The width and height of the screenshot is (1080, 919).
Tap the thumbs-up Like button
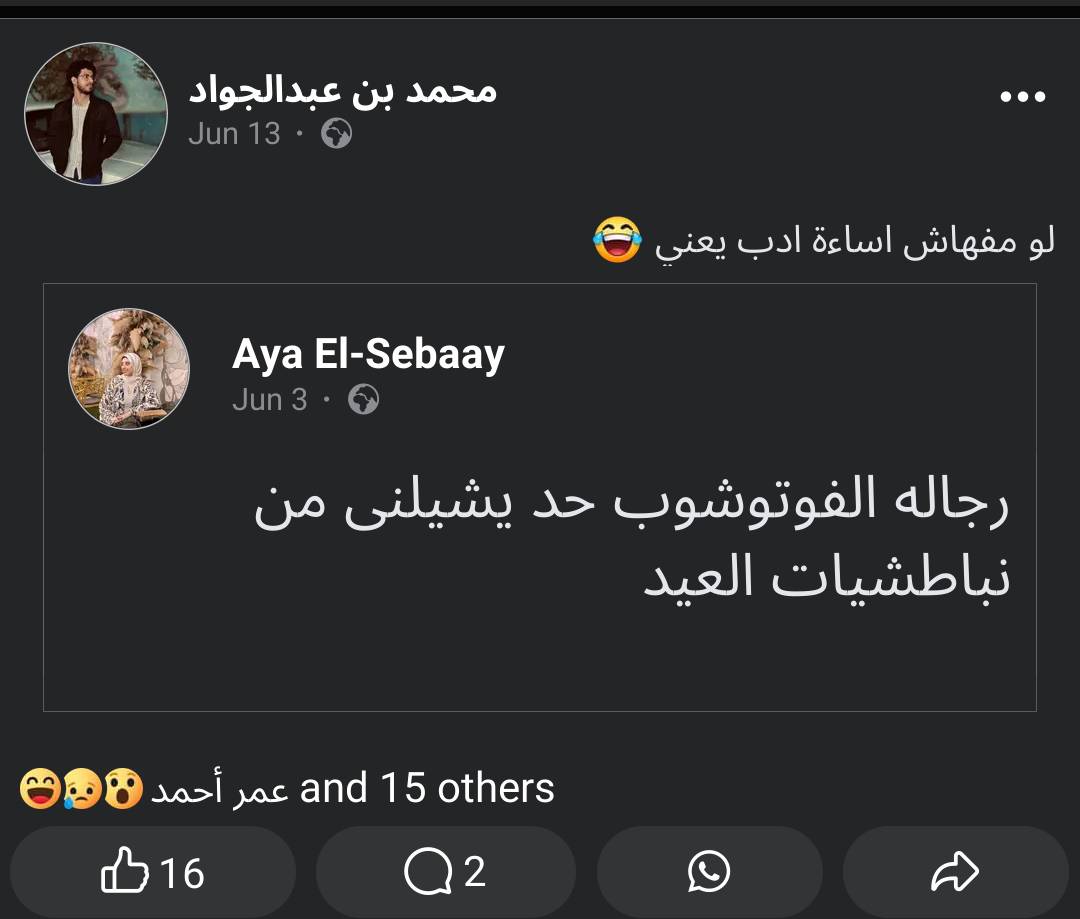153,873
